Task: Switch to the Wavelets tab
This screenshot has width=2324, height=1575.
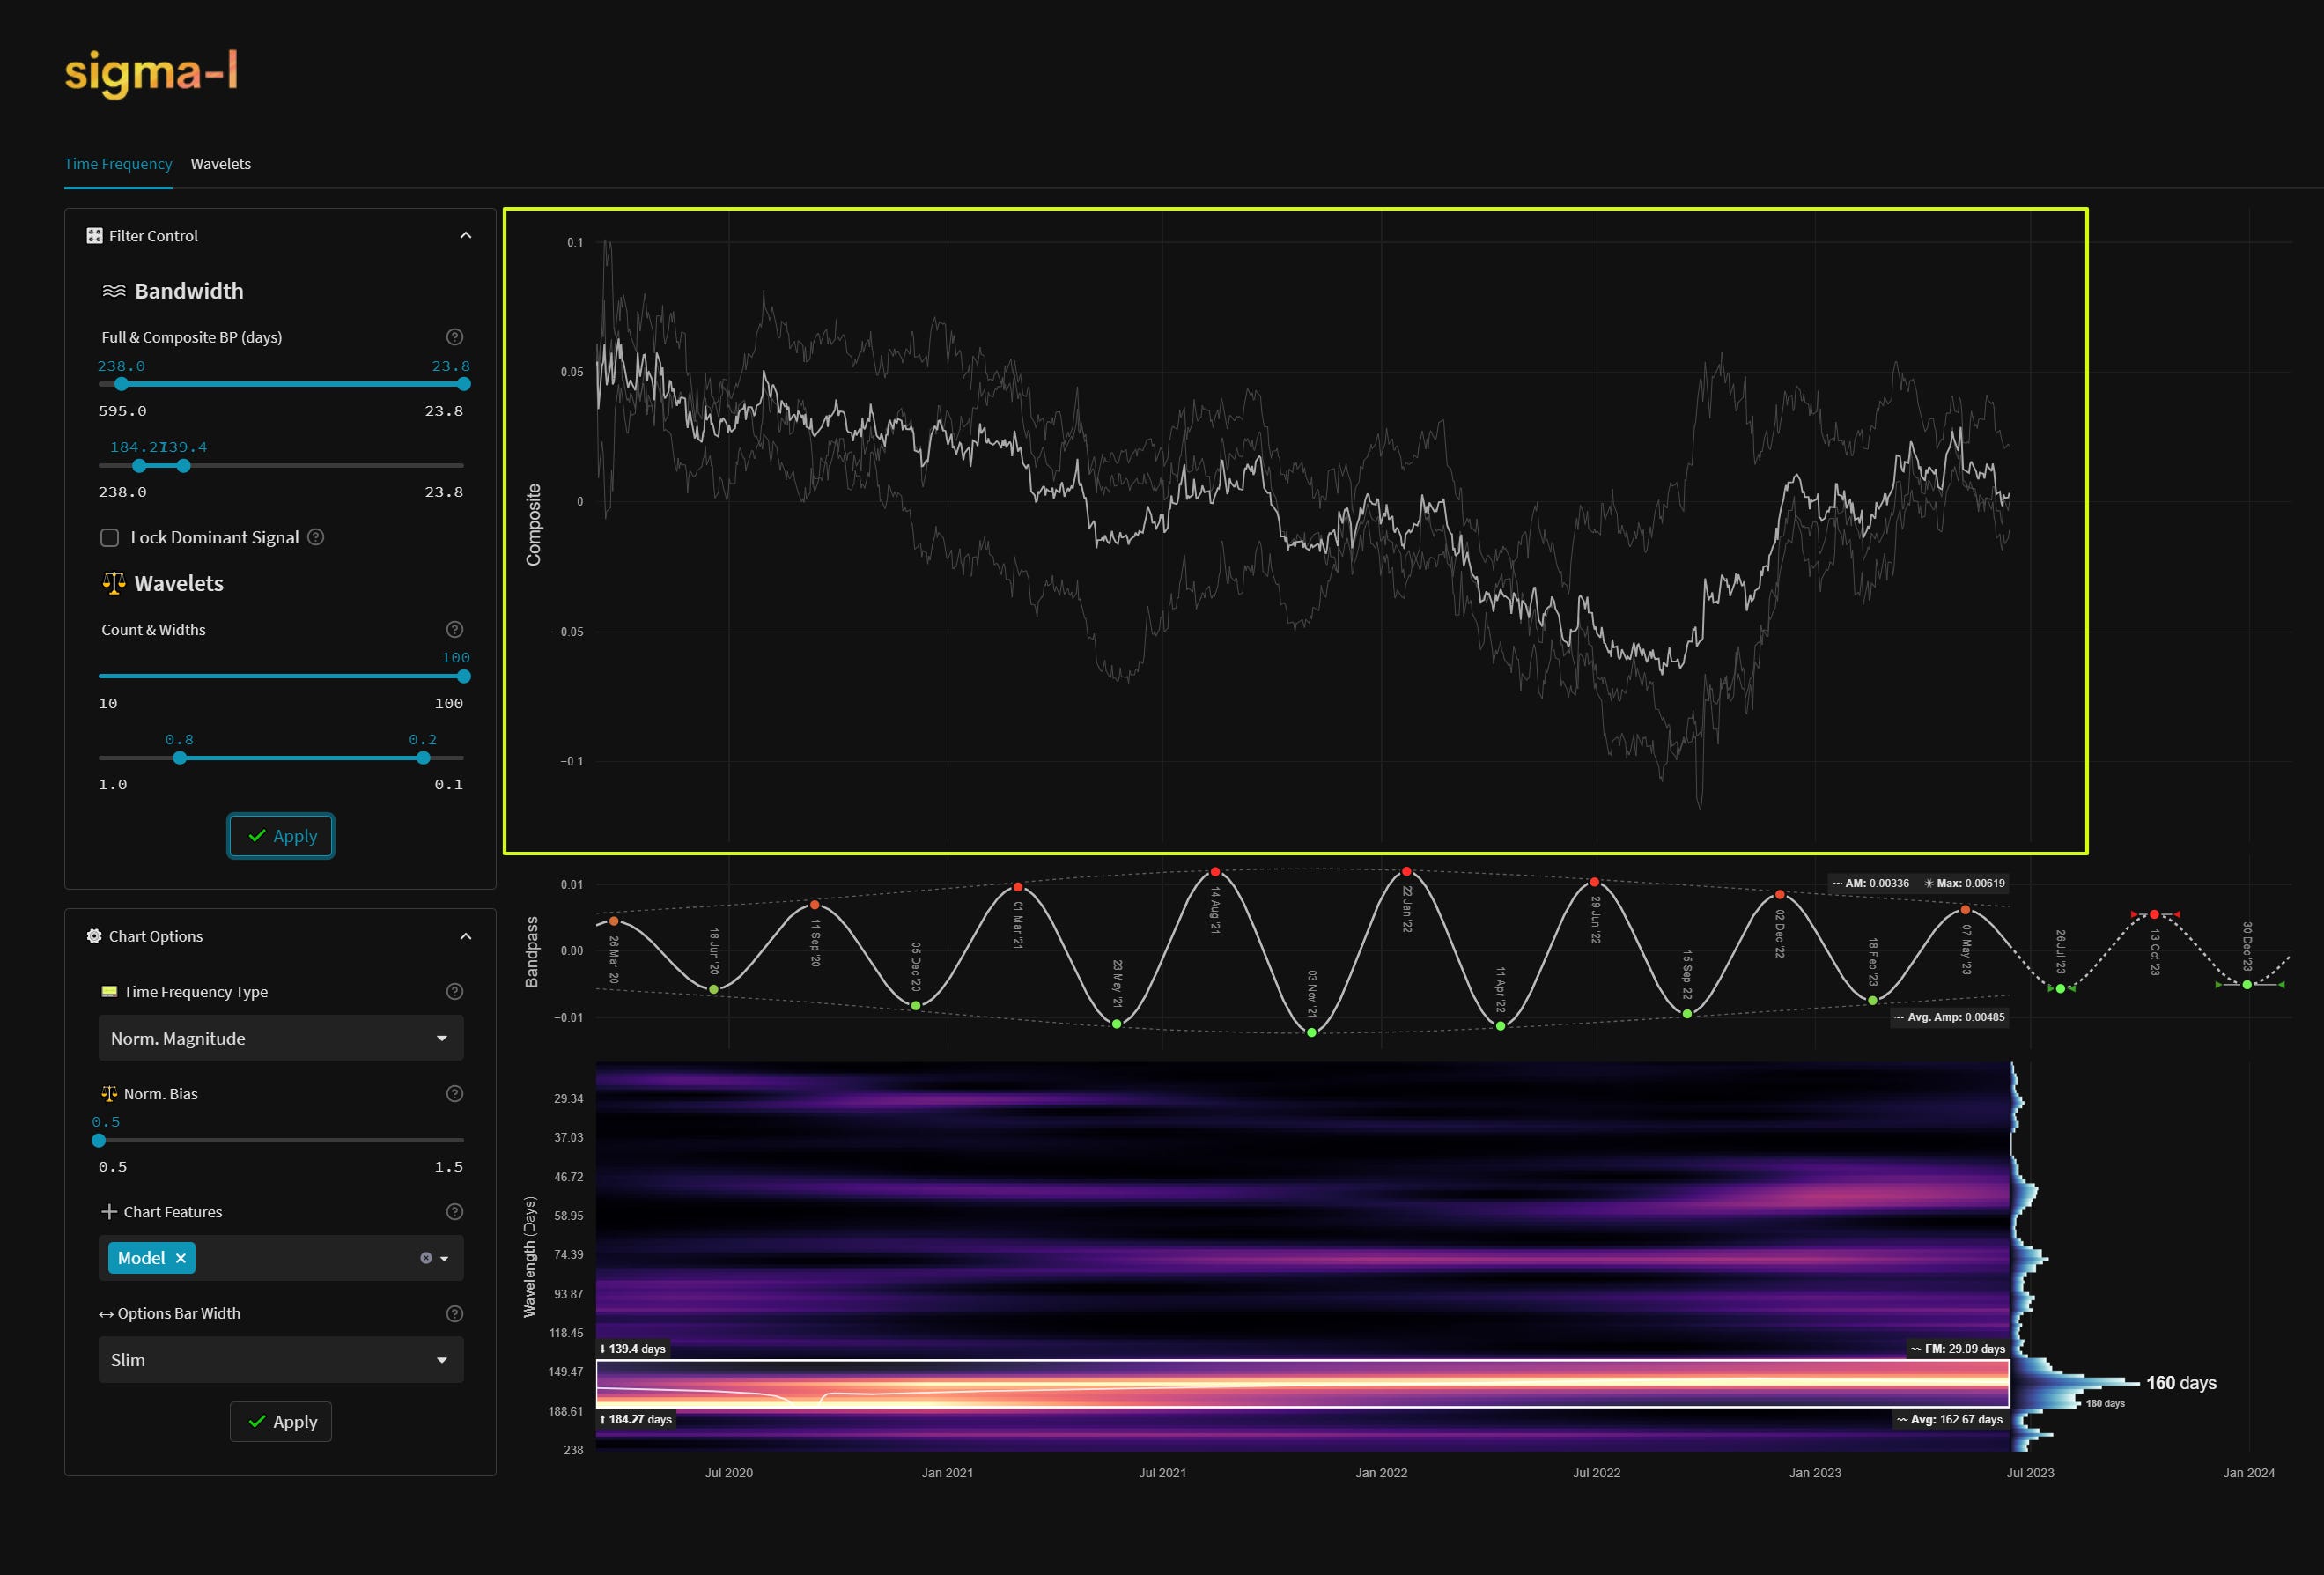Action: (220, 163)
